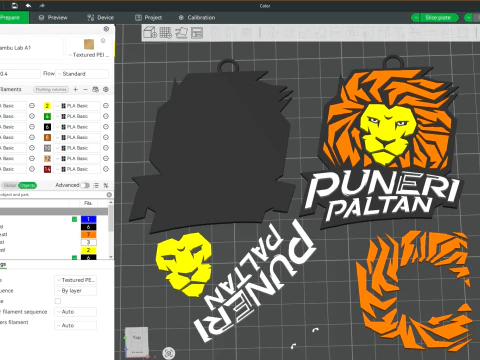Edit preset of filament 2 row
This screenshot has width=480, height=360.
click(106, 106)
